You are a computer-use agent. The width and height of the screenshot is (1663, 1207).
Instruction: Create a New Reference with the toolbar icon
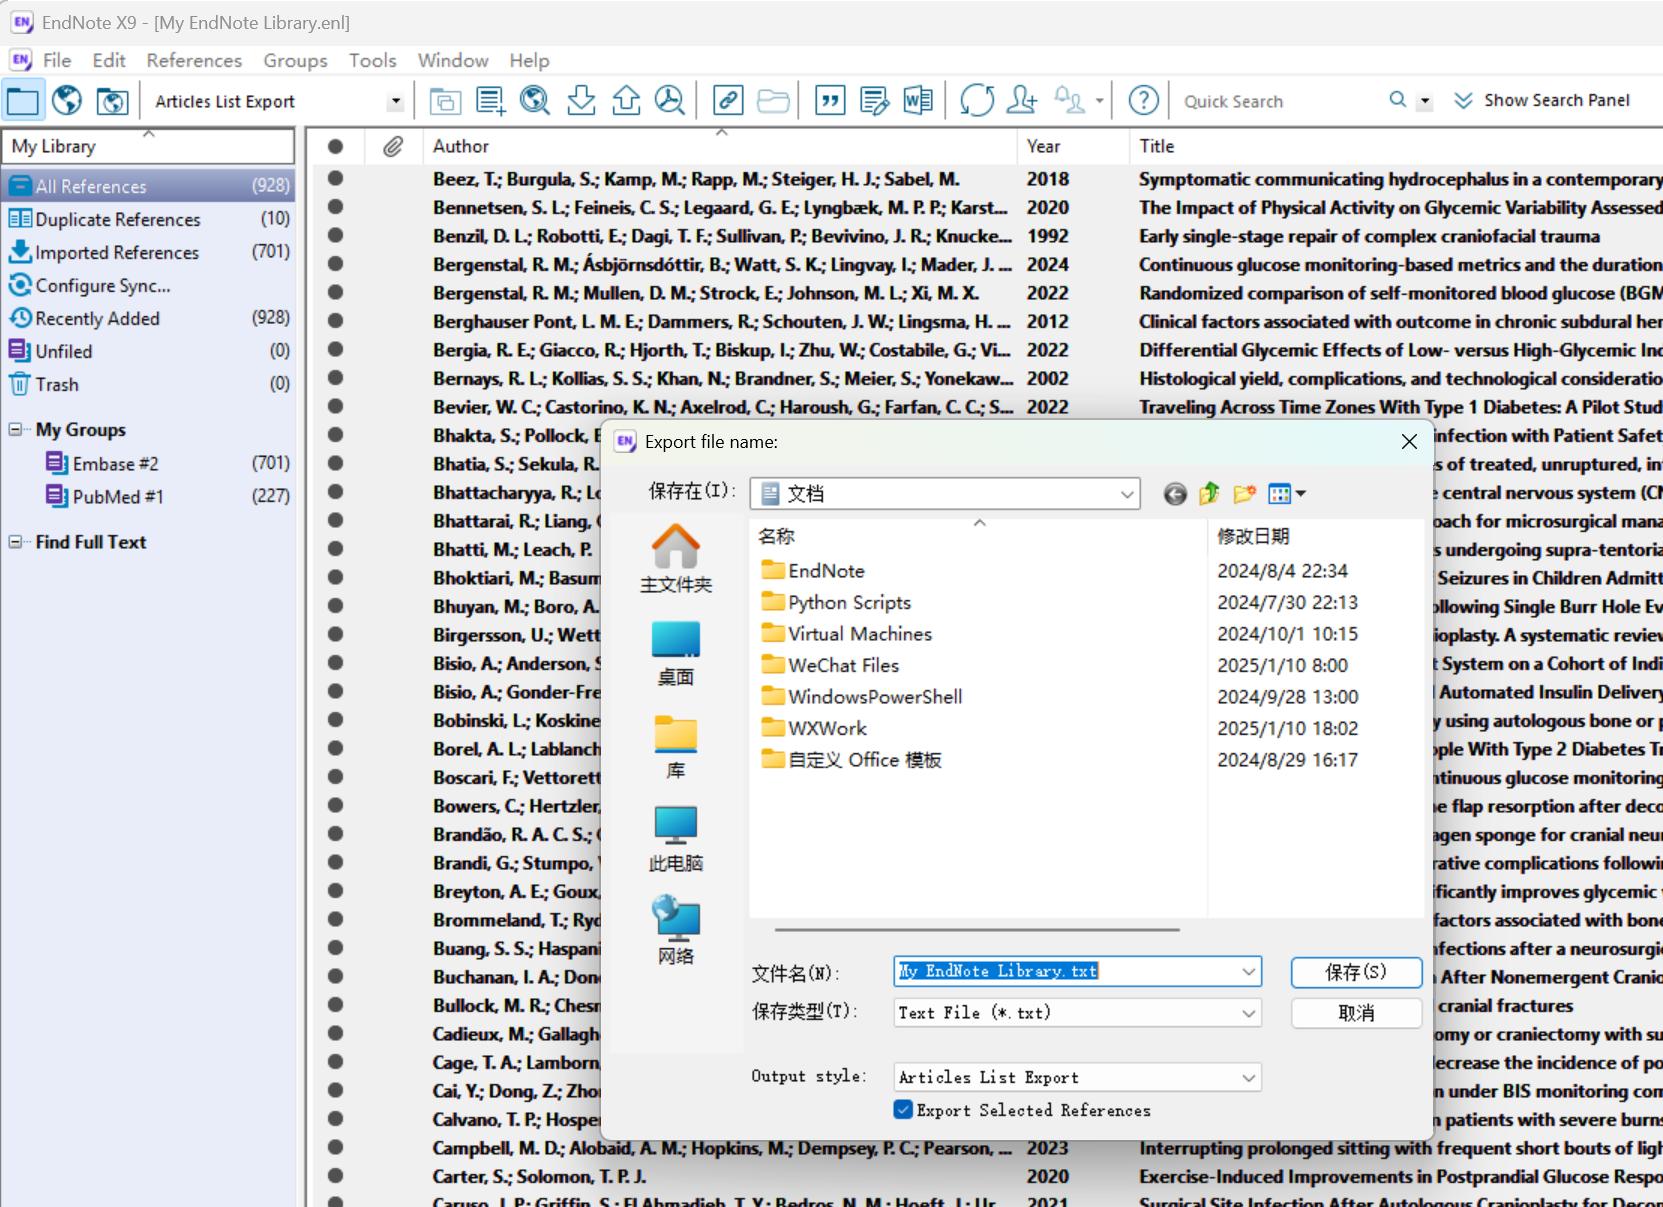[490, 100]
